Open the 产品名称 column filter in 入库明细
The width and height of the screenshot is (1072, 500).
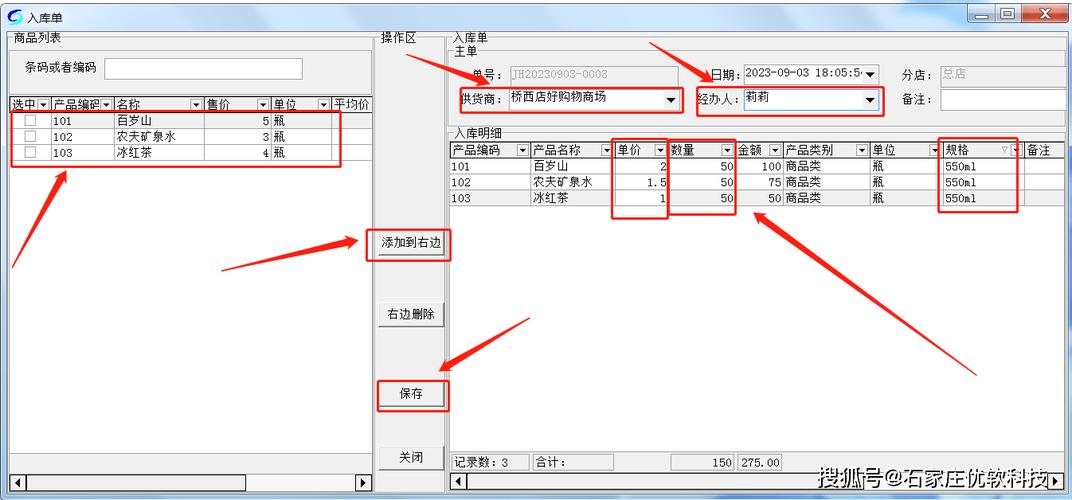point(606,150)
